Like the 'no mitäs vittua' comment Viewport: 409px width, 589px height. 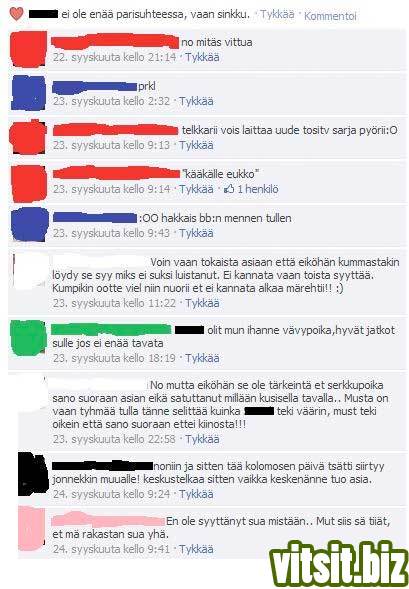(x=202, y=57)
